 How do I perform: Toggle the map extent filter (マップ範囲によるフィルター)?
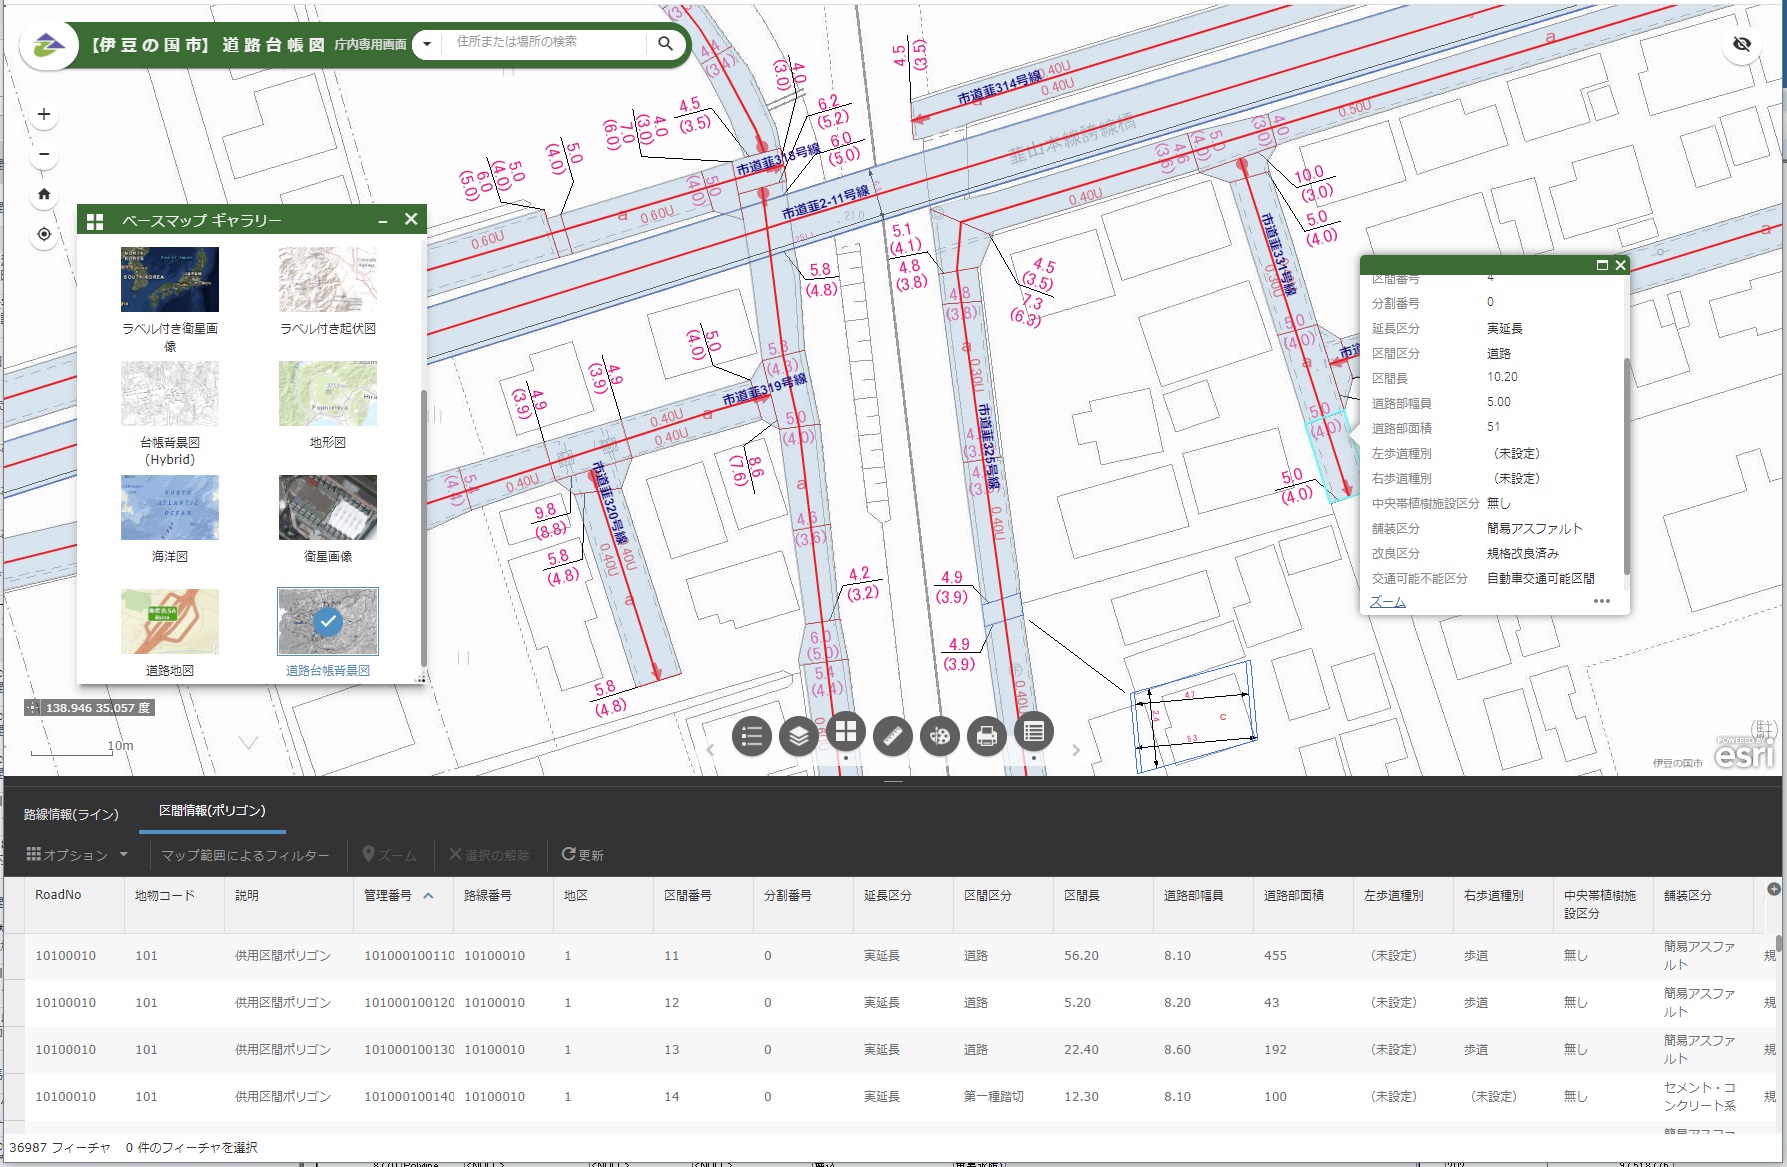point(245,855)
